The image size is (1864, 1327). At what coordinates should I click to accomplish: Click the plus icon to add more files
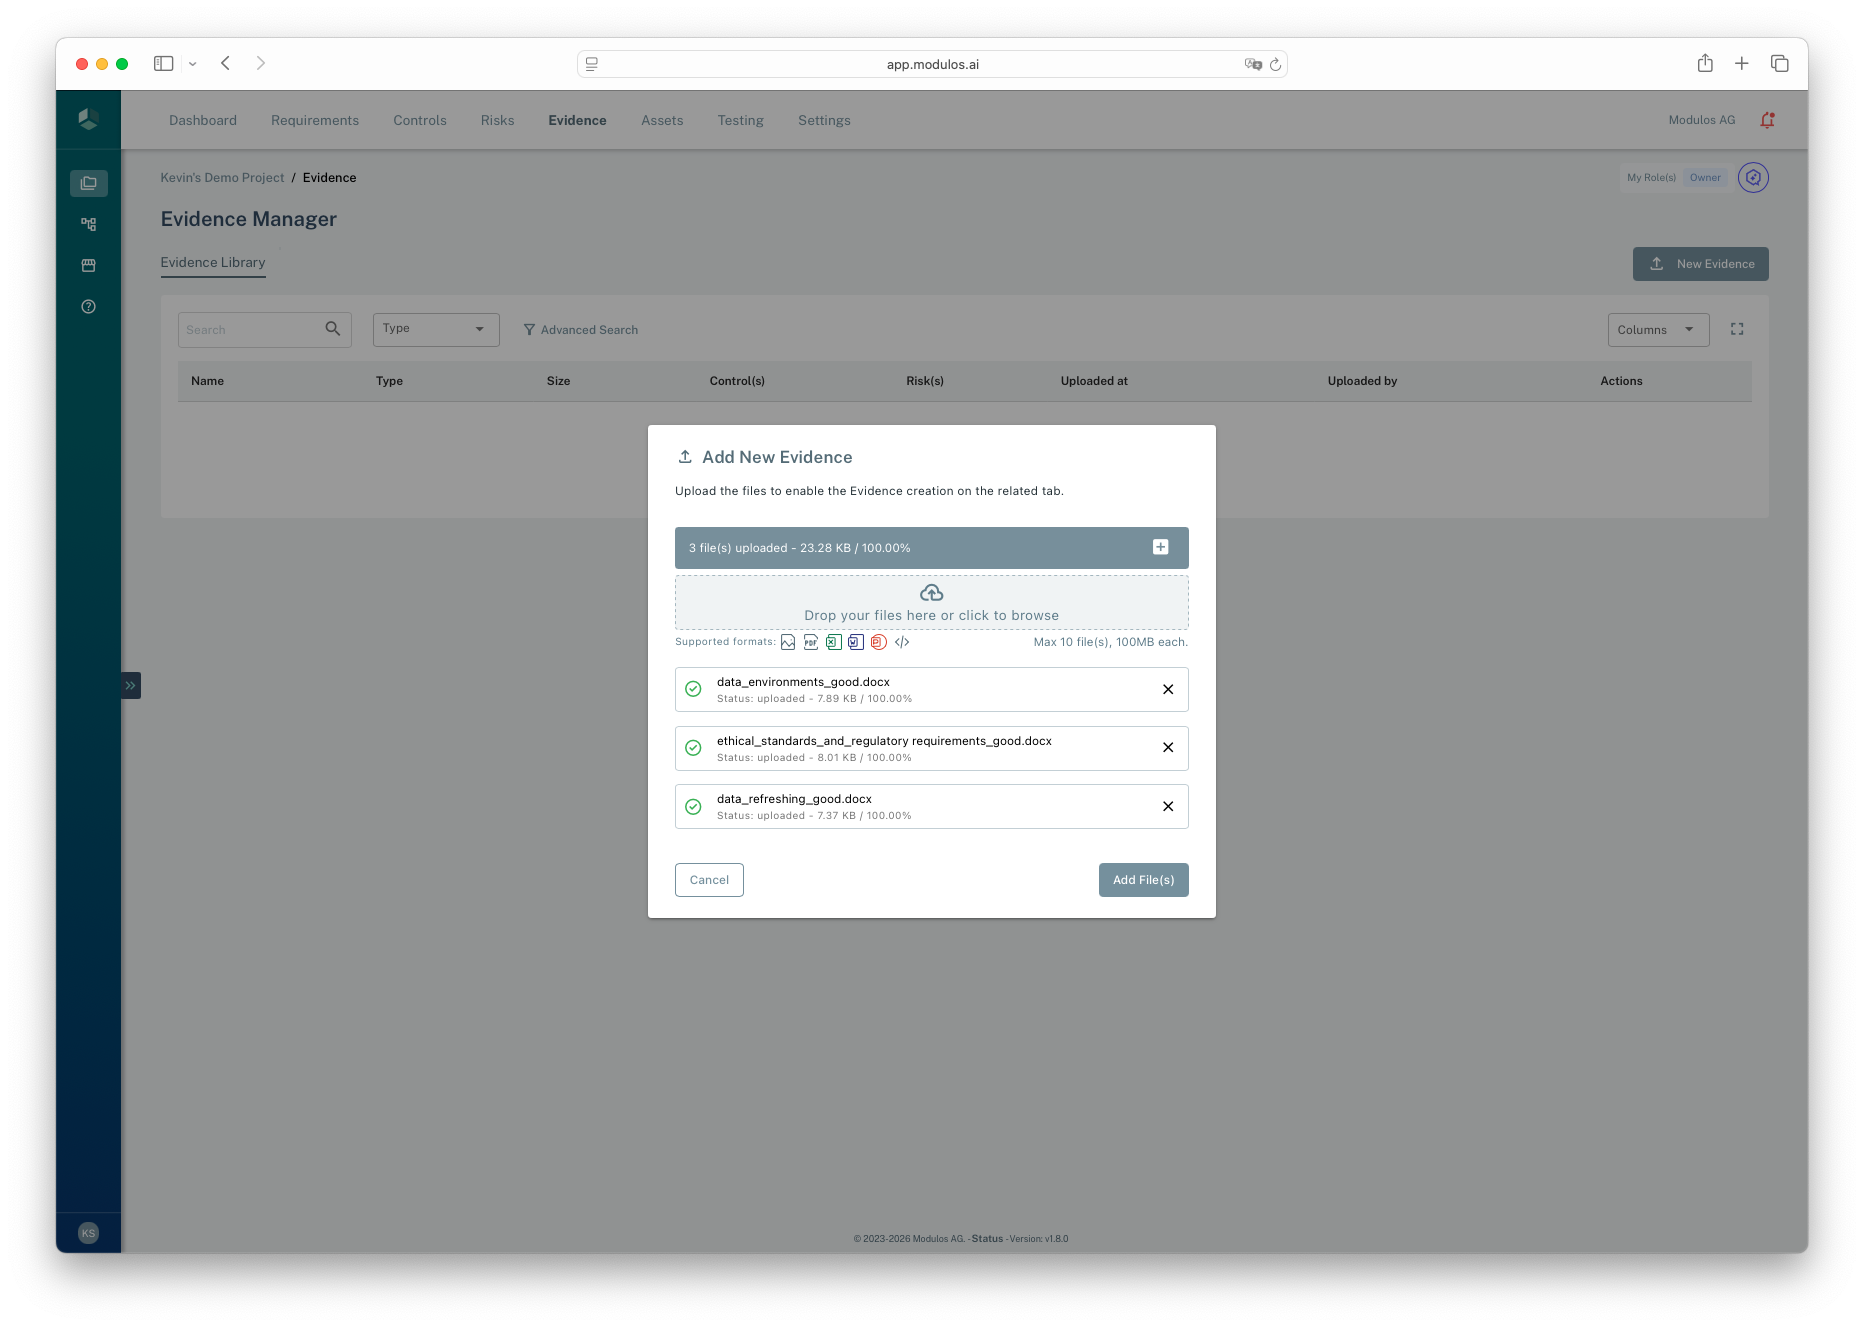tap(1160, 547)
